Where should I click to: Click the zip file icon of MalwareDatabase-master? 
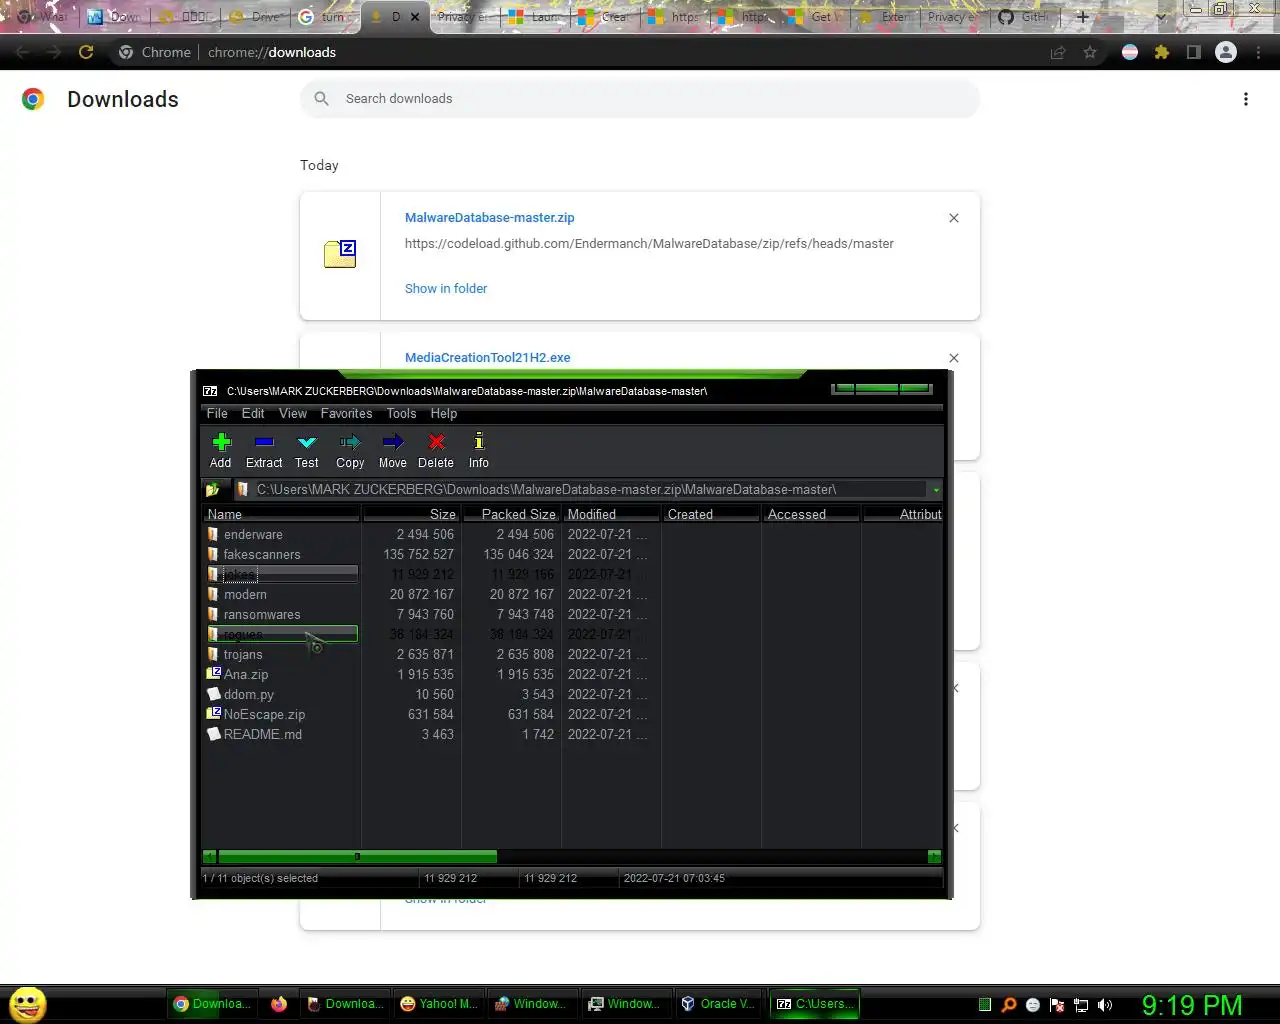click(340, 254)
